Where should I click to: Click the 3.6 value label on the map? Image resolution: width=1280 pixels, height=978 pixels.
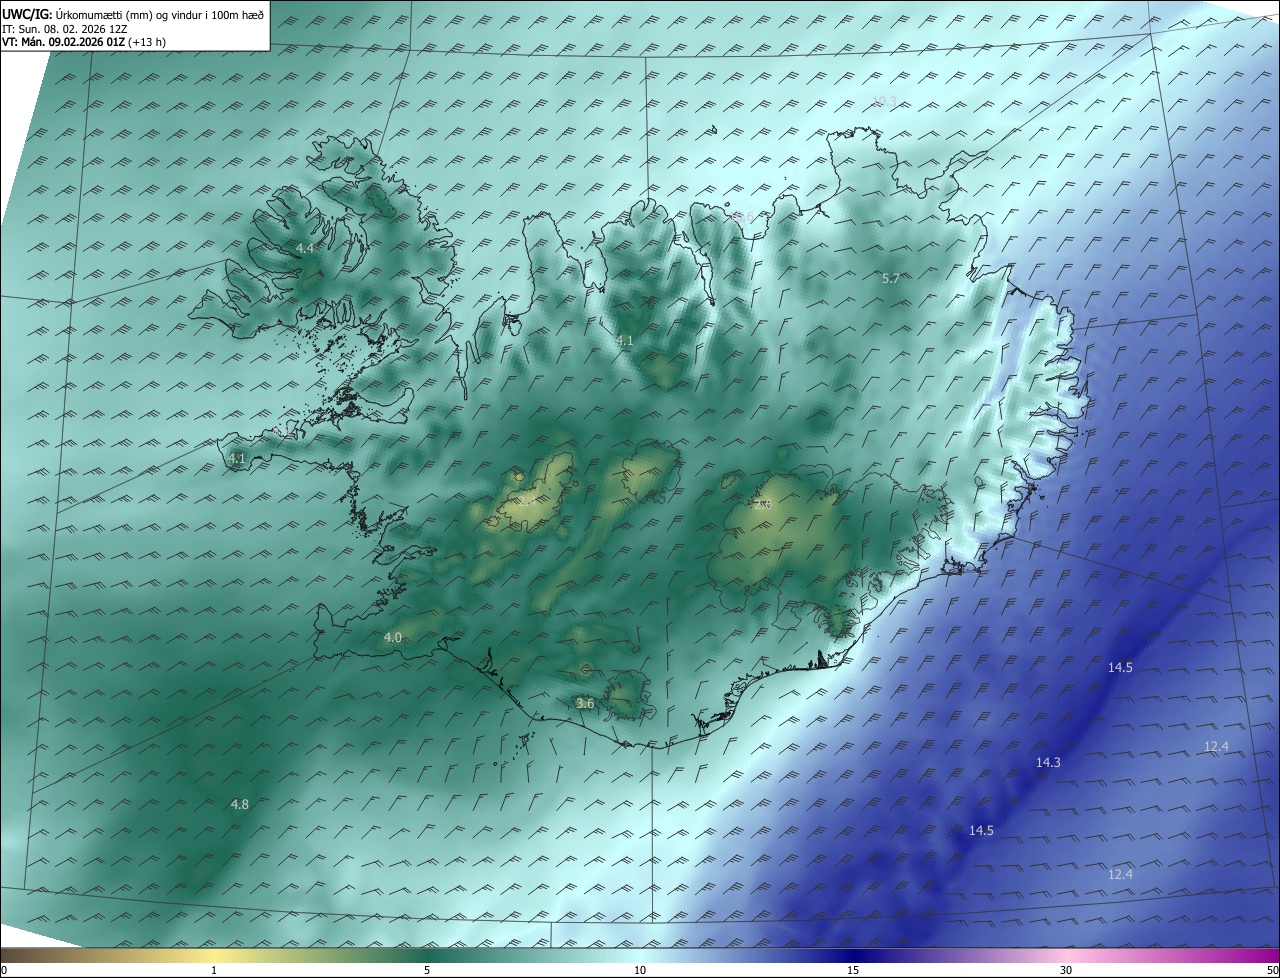(586, 703)
